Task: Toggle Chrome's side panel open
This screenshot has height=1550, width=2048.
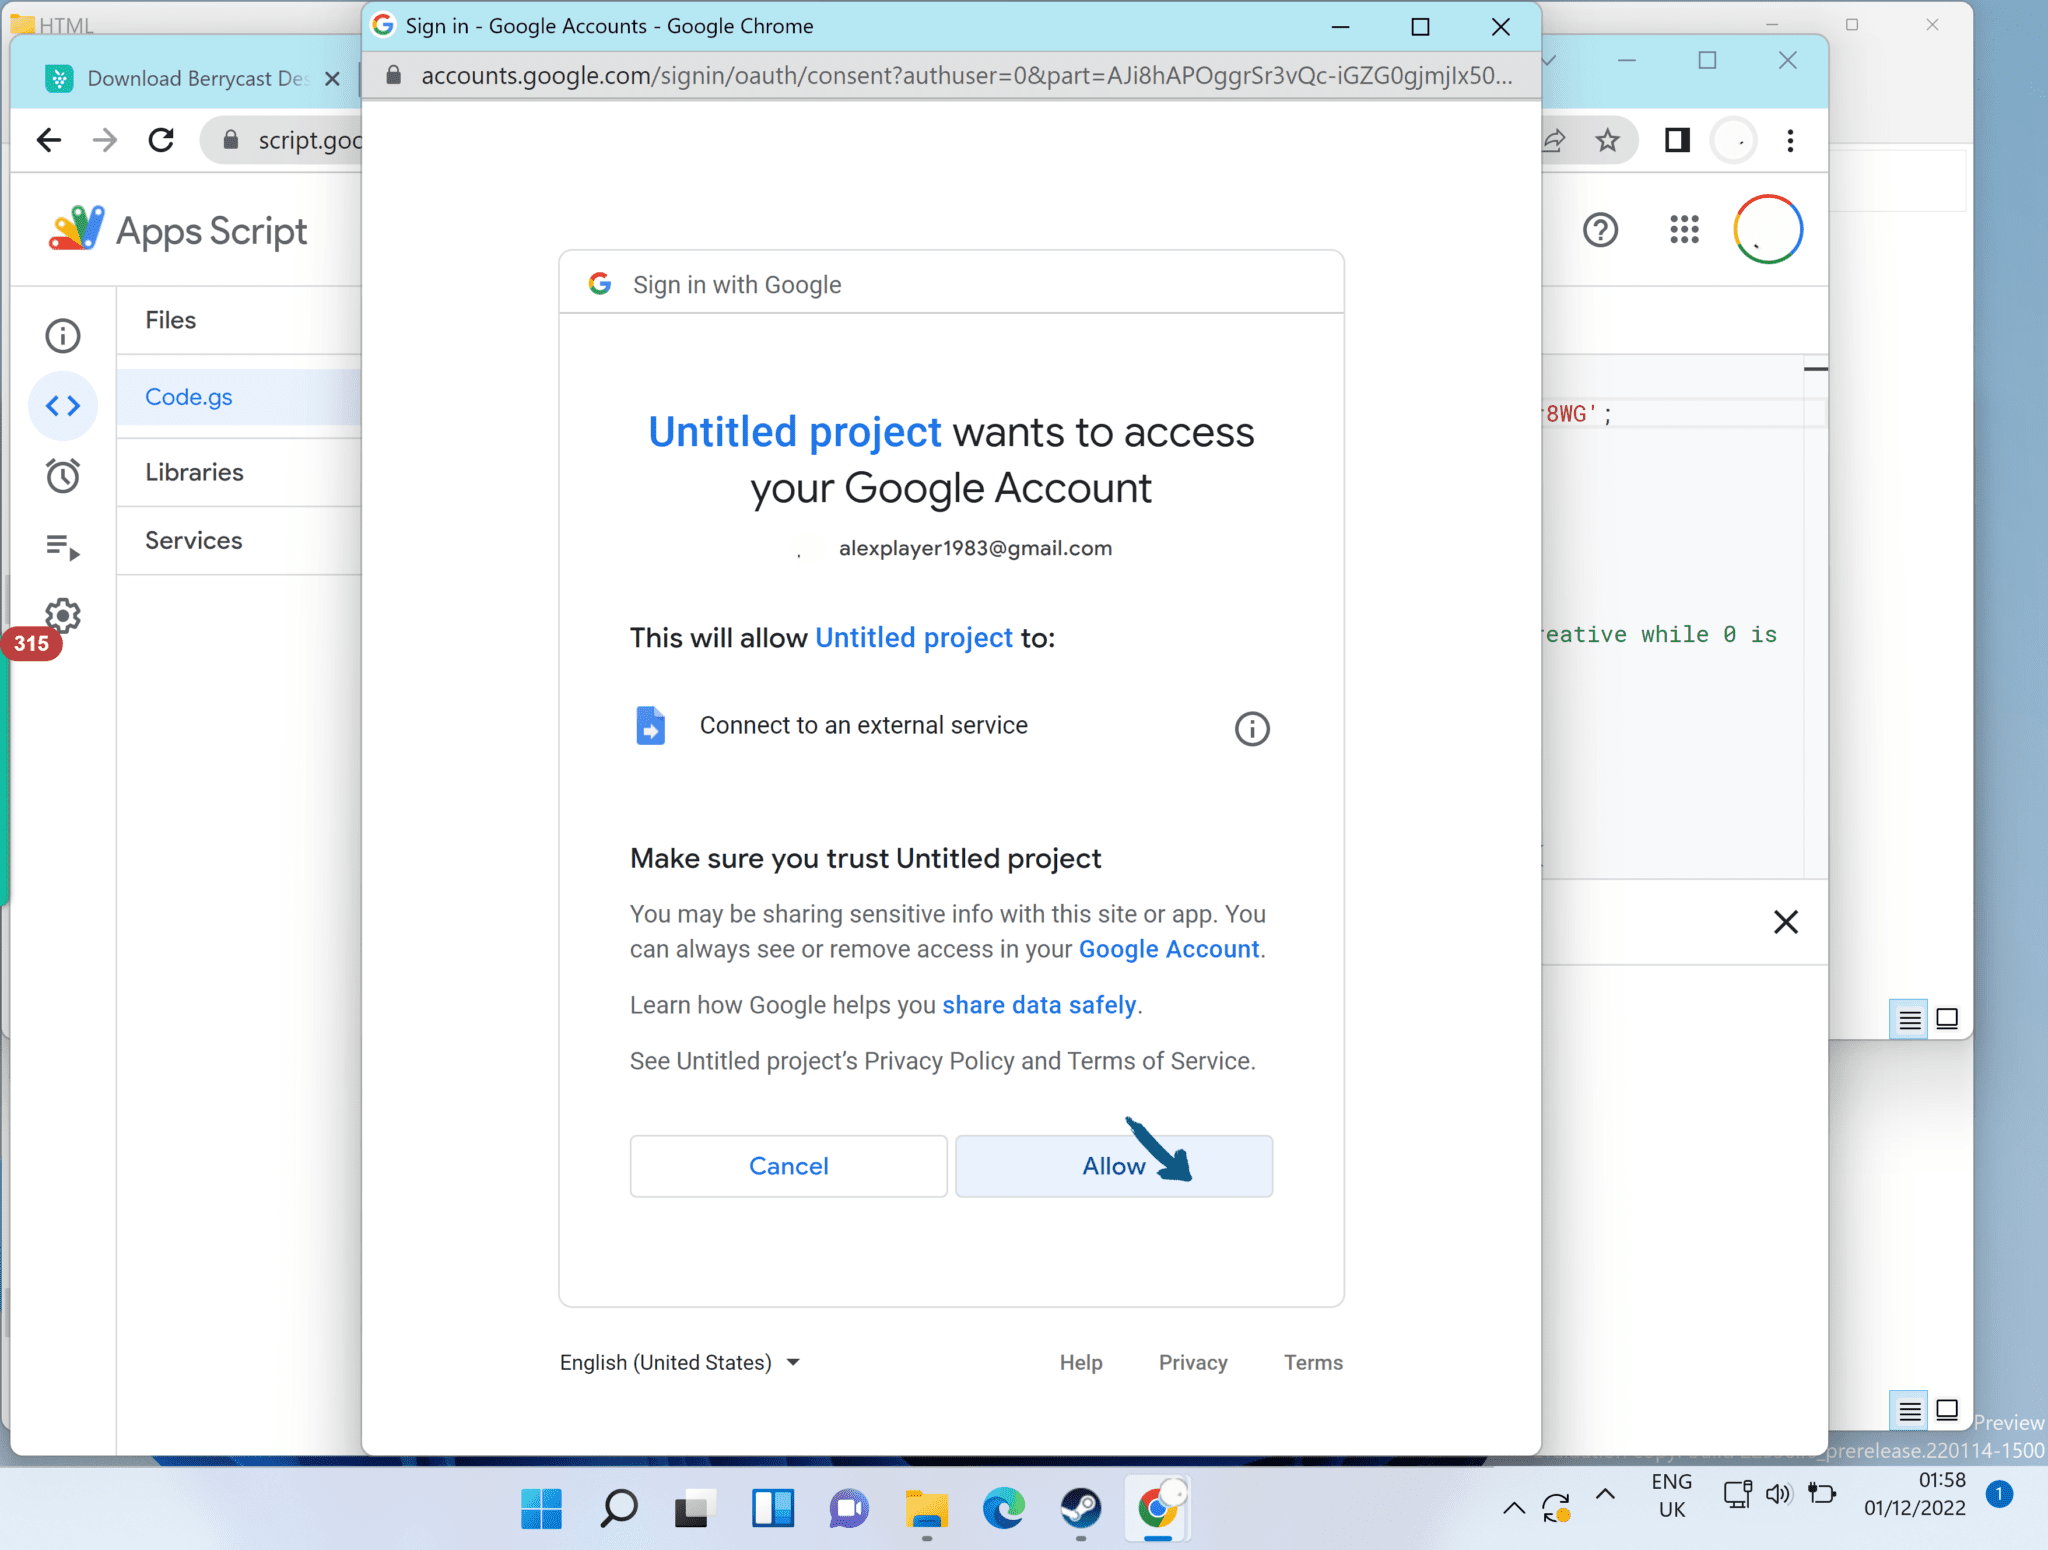Action: (x=1676, y=140)
